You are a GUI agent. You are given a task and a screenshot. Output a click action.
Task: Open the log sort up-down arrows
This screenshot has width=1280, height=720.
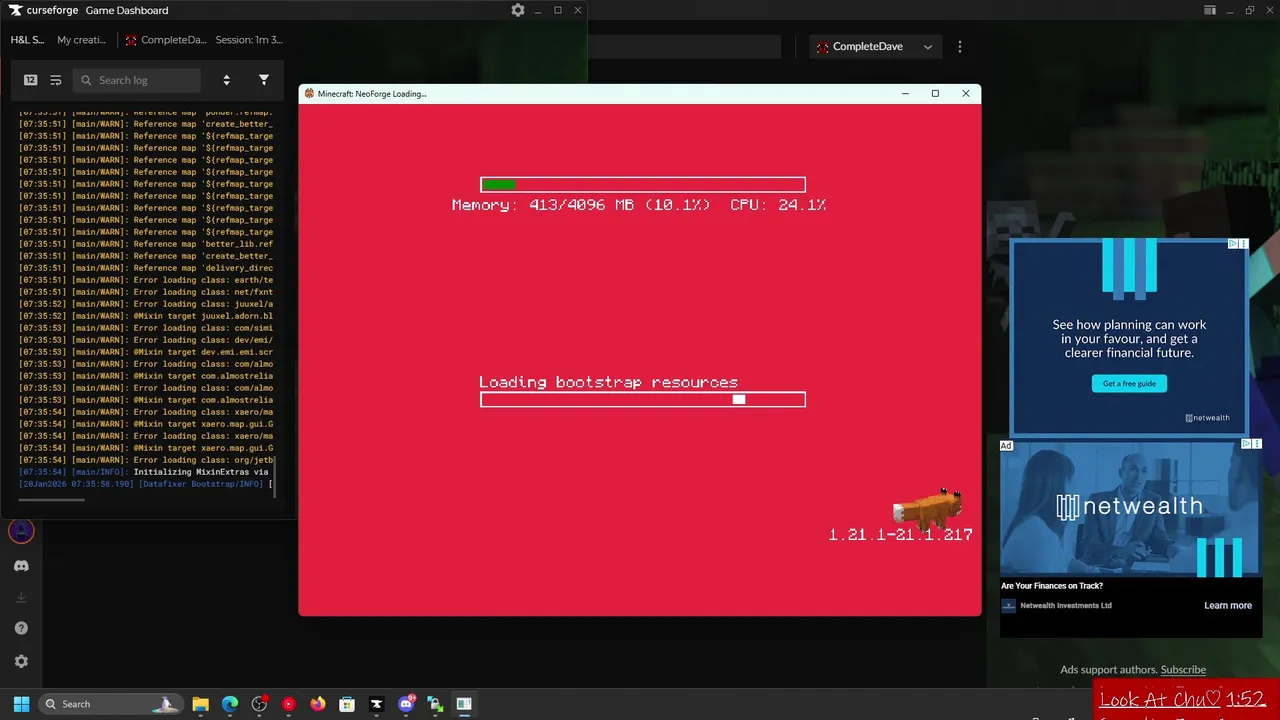coord(226,80)
